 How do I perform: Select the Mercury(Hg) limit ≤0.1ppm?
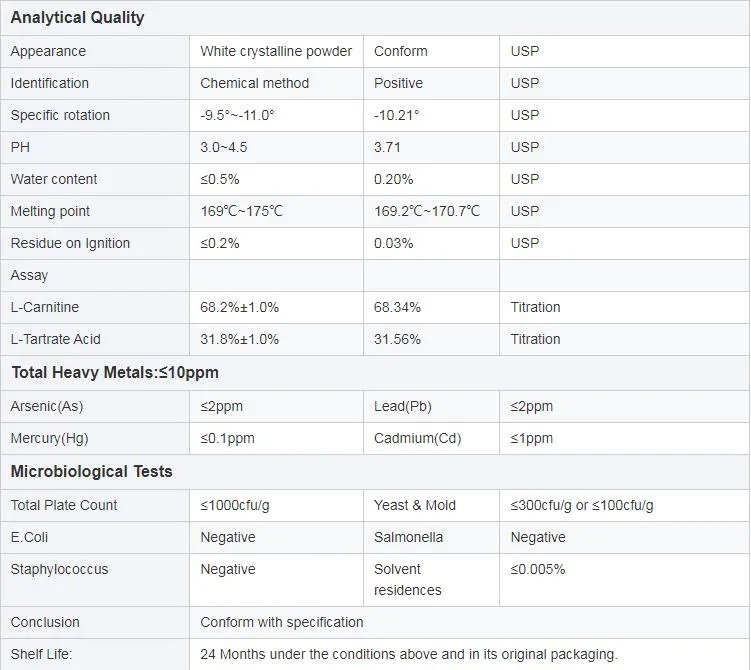coord(227,438)
